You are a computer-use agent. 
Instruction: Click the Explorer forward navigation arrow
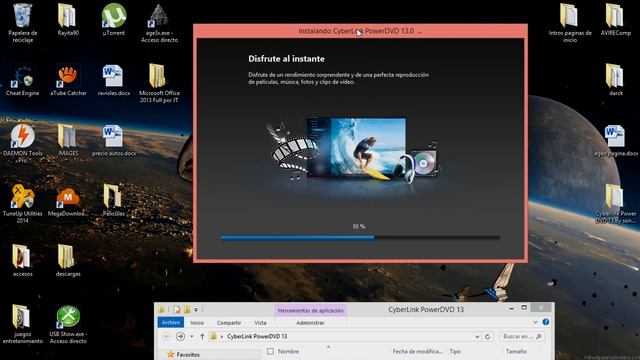pyautogui.click(x=180, y=336)
